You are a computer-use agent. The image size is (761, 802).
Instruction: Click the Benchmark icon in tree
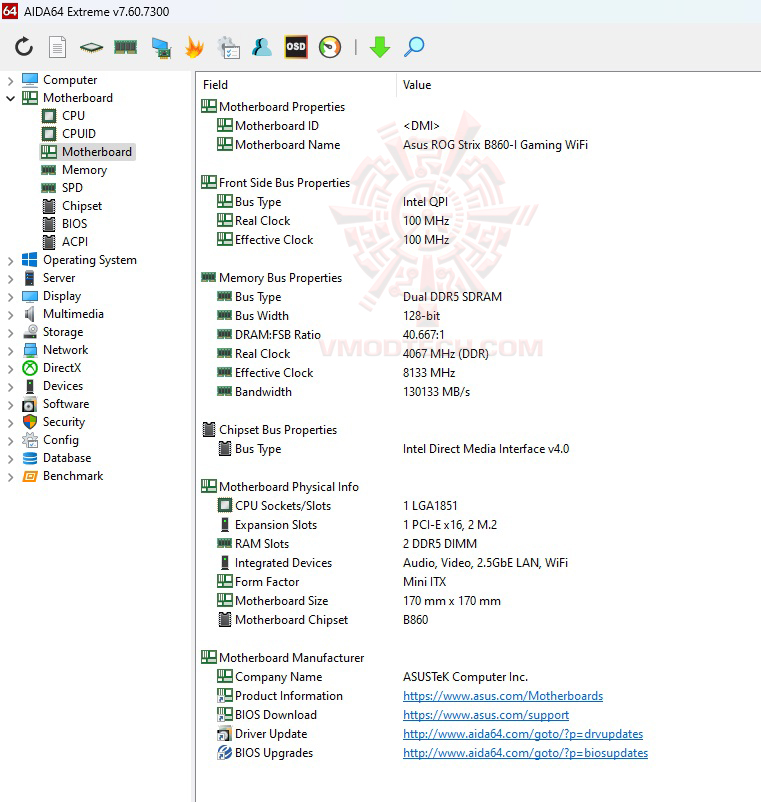pos(30,476)
